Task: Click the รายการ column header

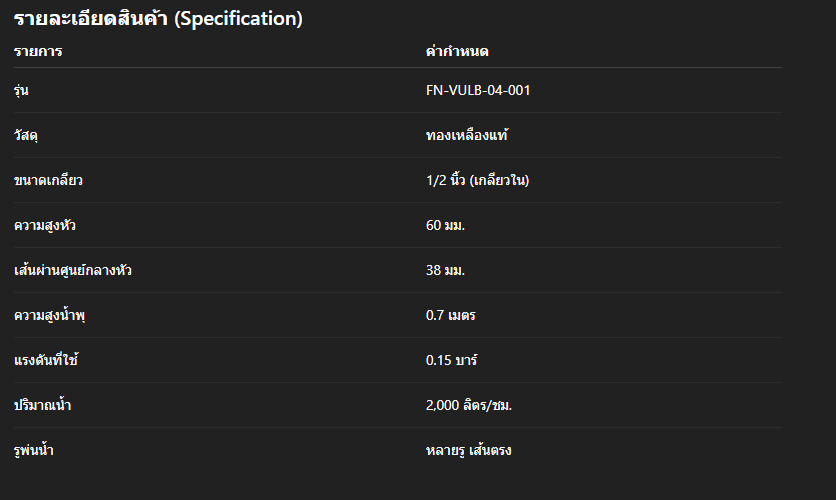Action: click(38, 51)
